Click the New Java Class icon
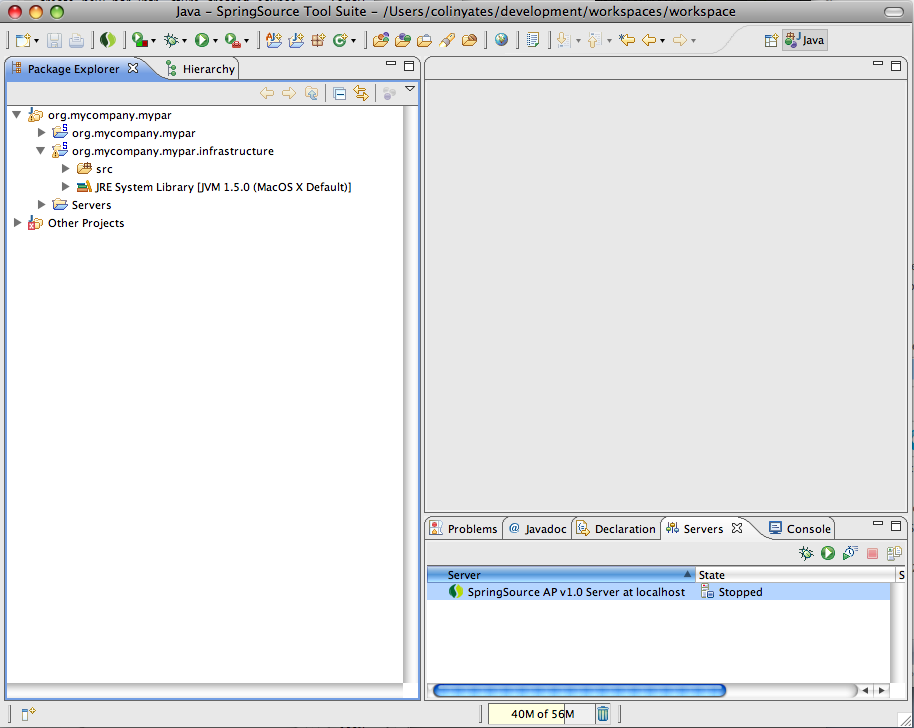Image resolution: width=914 pixels, height=728 pixels. click(340, 40)
